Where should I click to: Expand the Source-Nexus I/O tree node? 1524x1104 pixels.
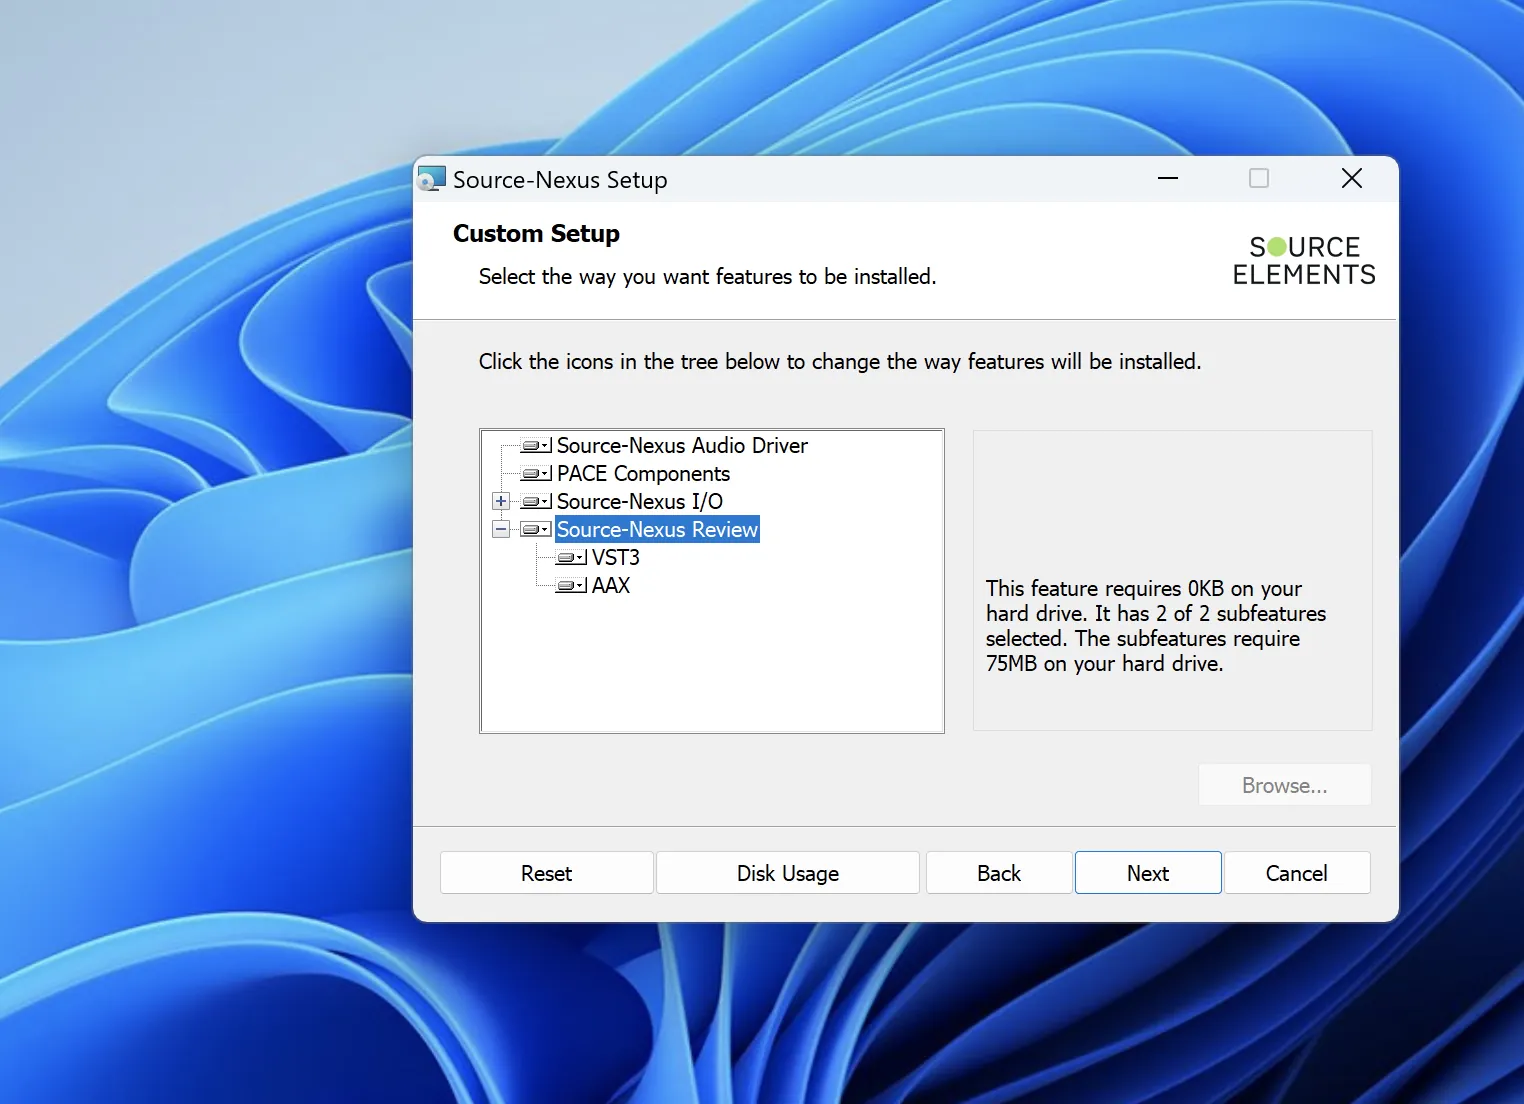(501, 502)
